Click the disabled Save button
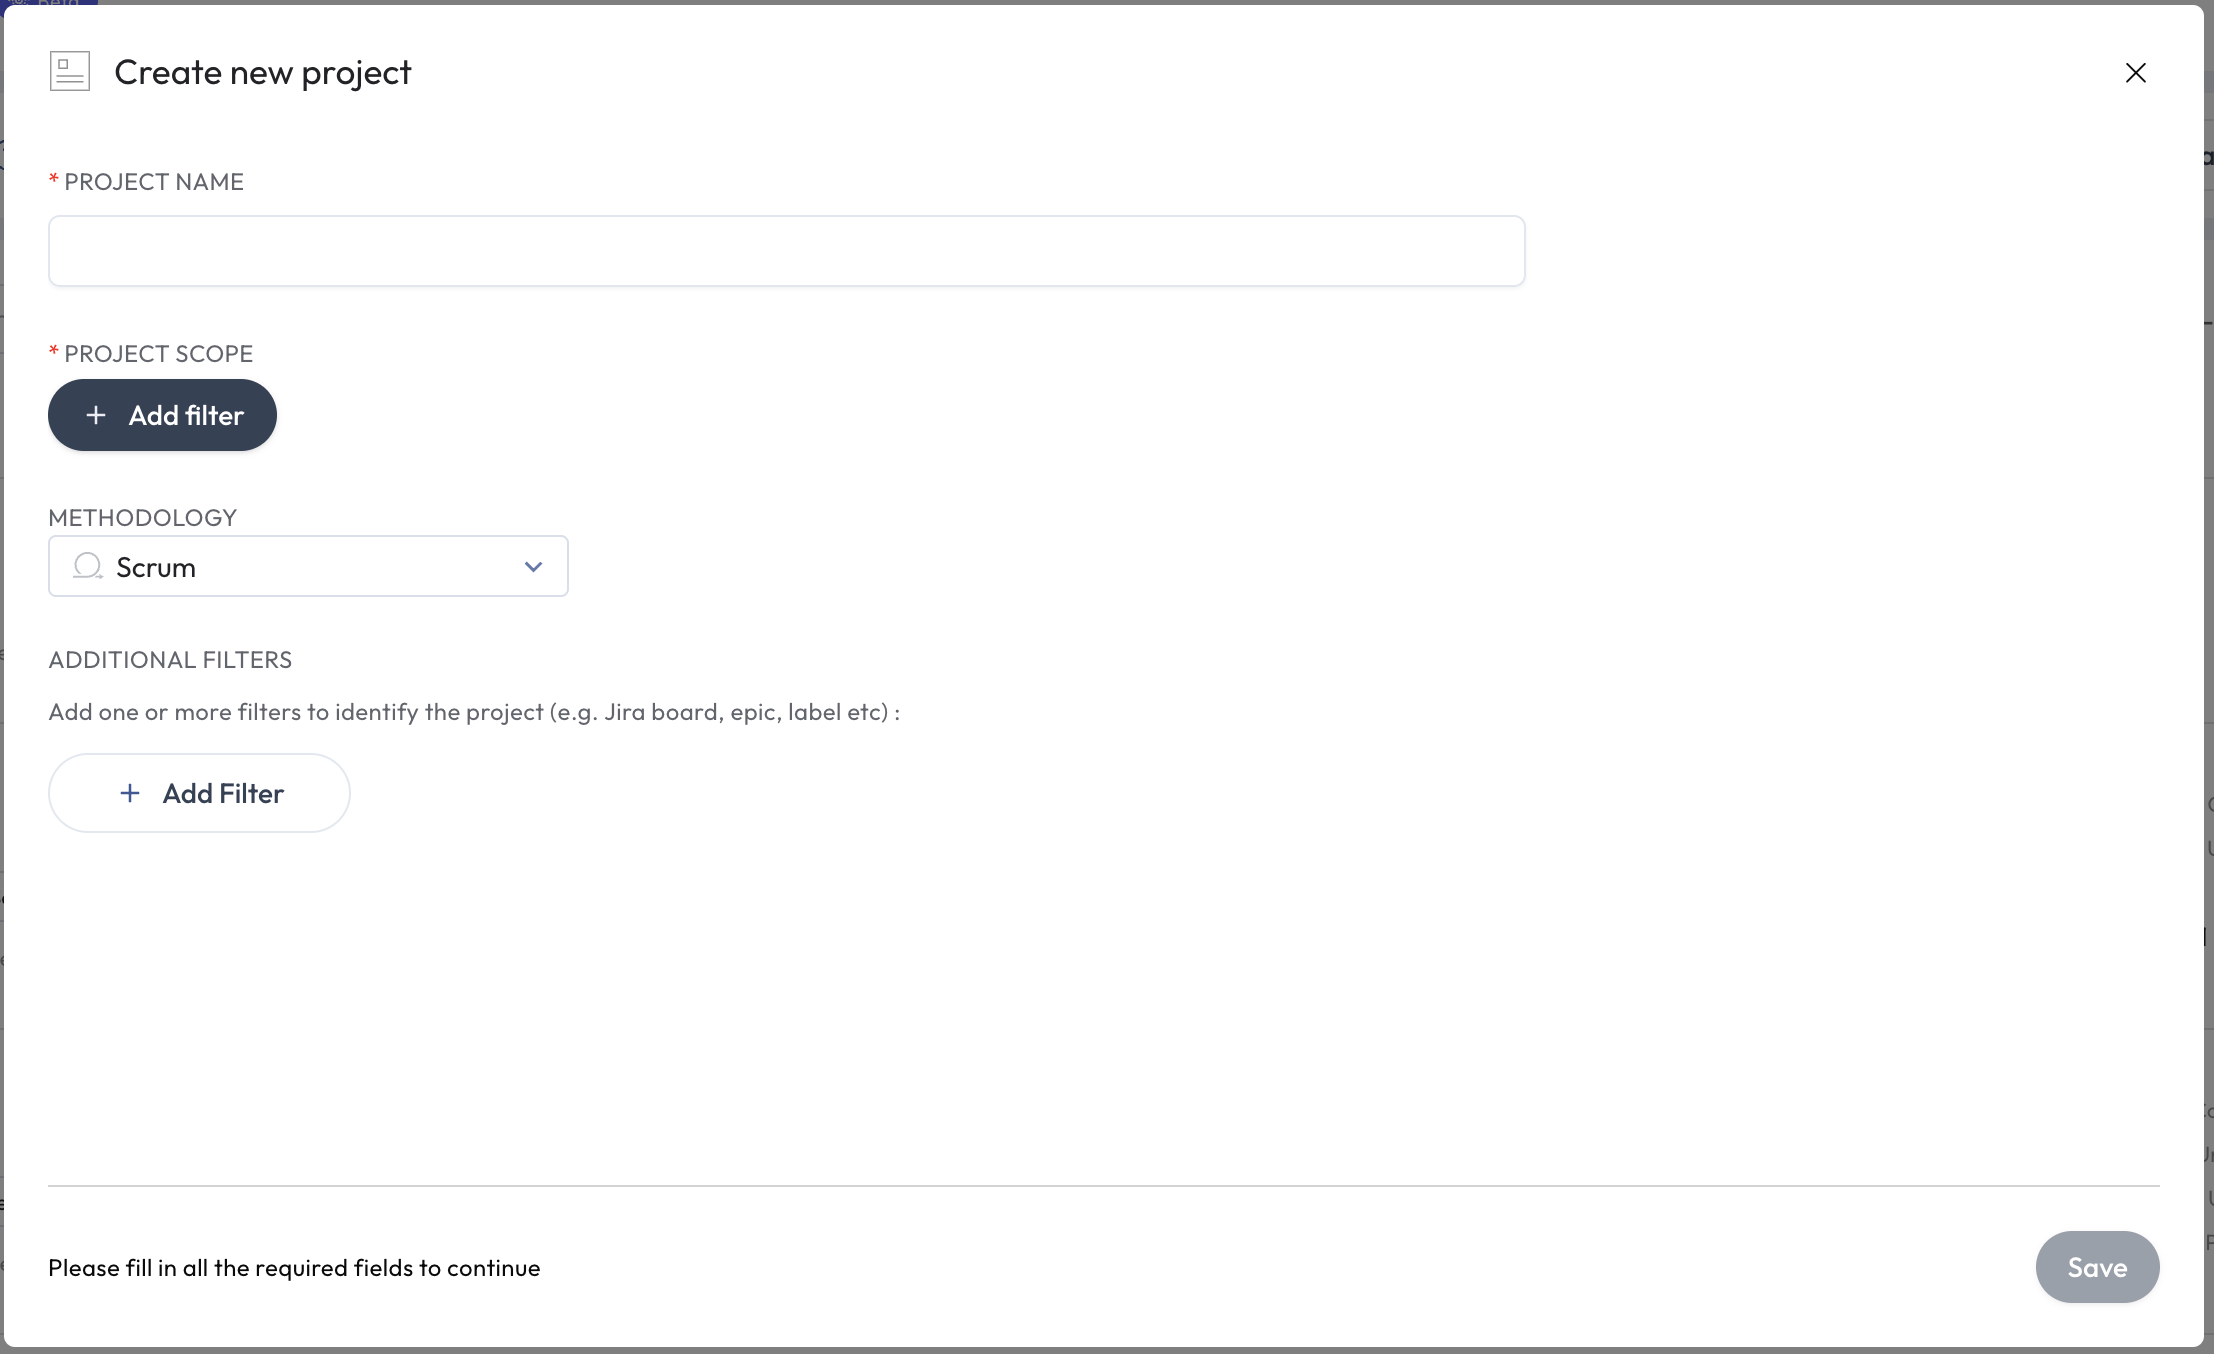 pos(2097,1267)
